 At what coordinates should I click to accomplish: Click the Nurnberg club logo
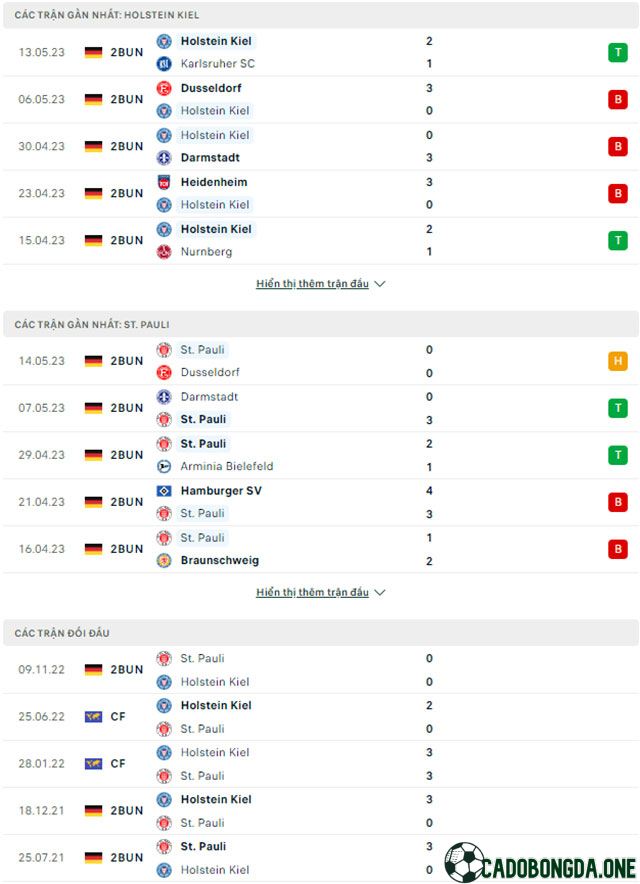[164, 252]
